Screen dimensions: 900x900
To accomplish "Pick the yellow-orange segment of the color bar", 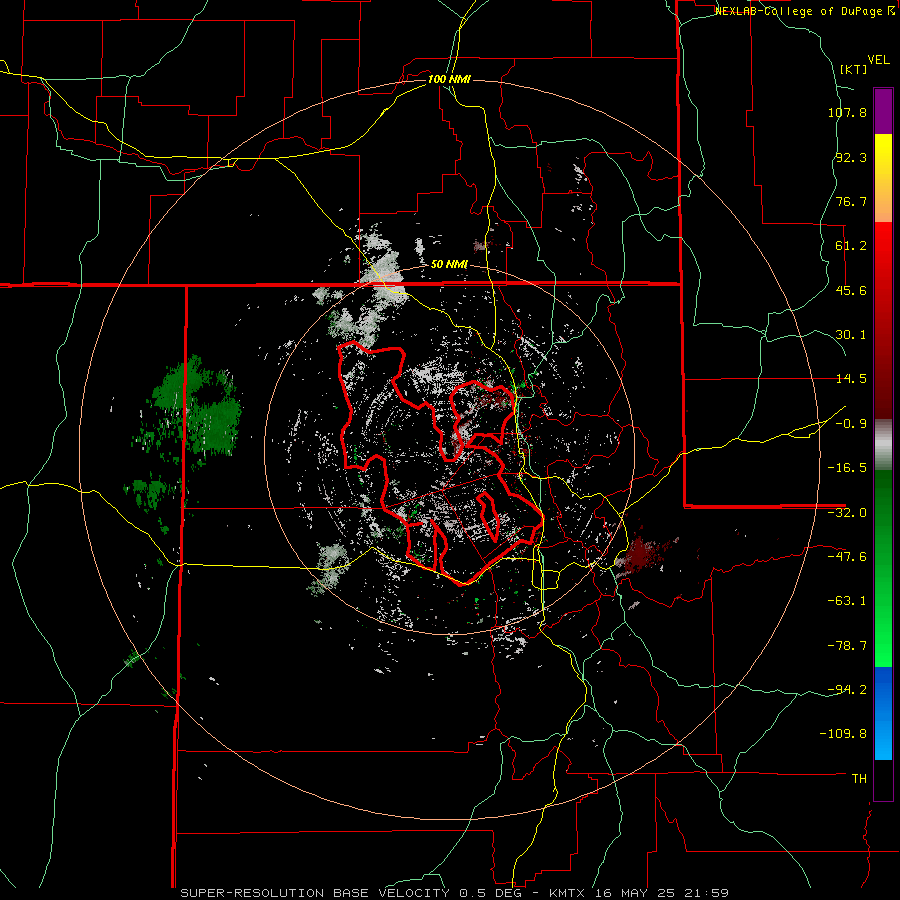I will (883, 178).
